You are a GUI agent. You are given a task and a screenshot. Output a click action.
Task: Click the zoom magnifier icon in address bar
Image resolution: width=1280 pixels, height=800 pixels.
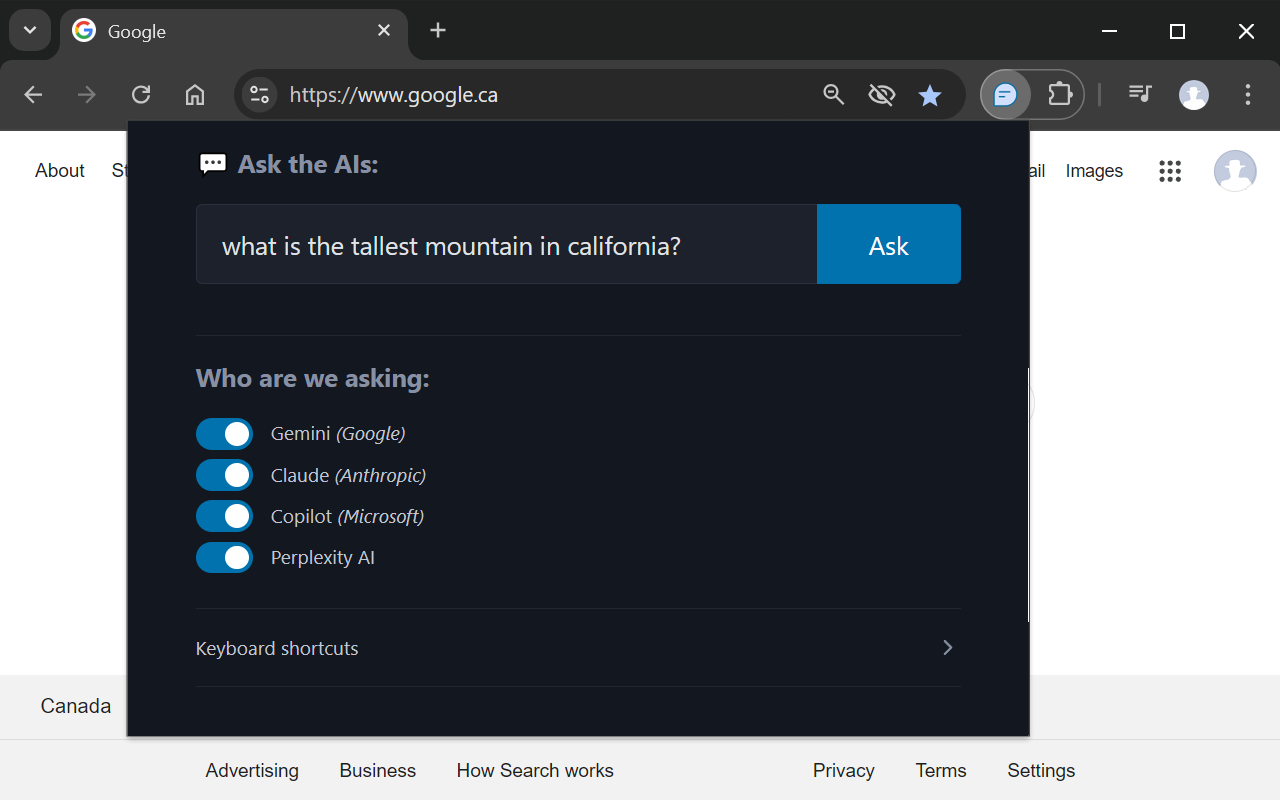click(x=833, y=95)
